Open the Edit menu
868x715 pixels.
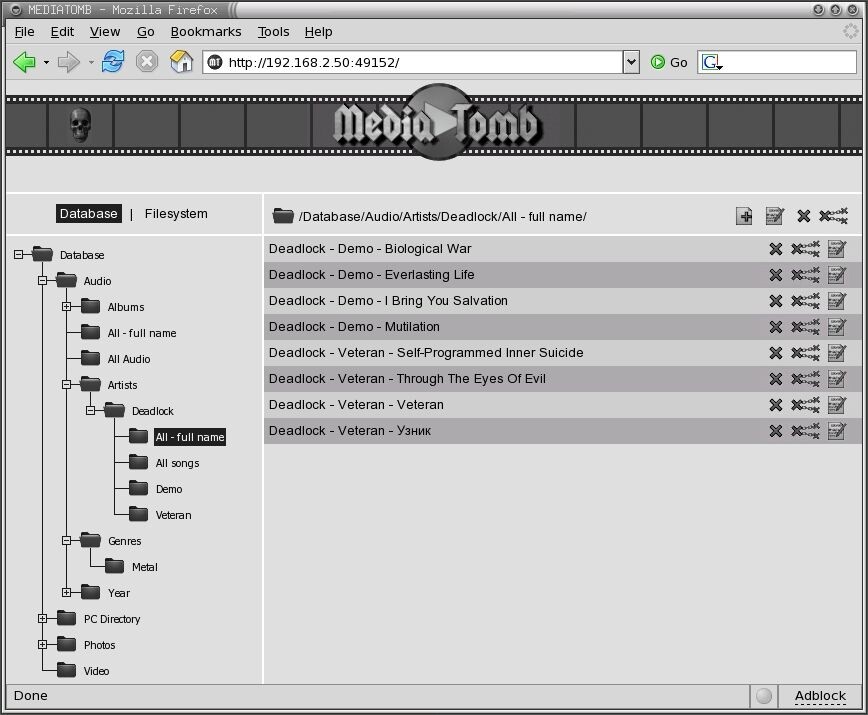62,32
